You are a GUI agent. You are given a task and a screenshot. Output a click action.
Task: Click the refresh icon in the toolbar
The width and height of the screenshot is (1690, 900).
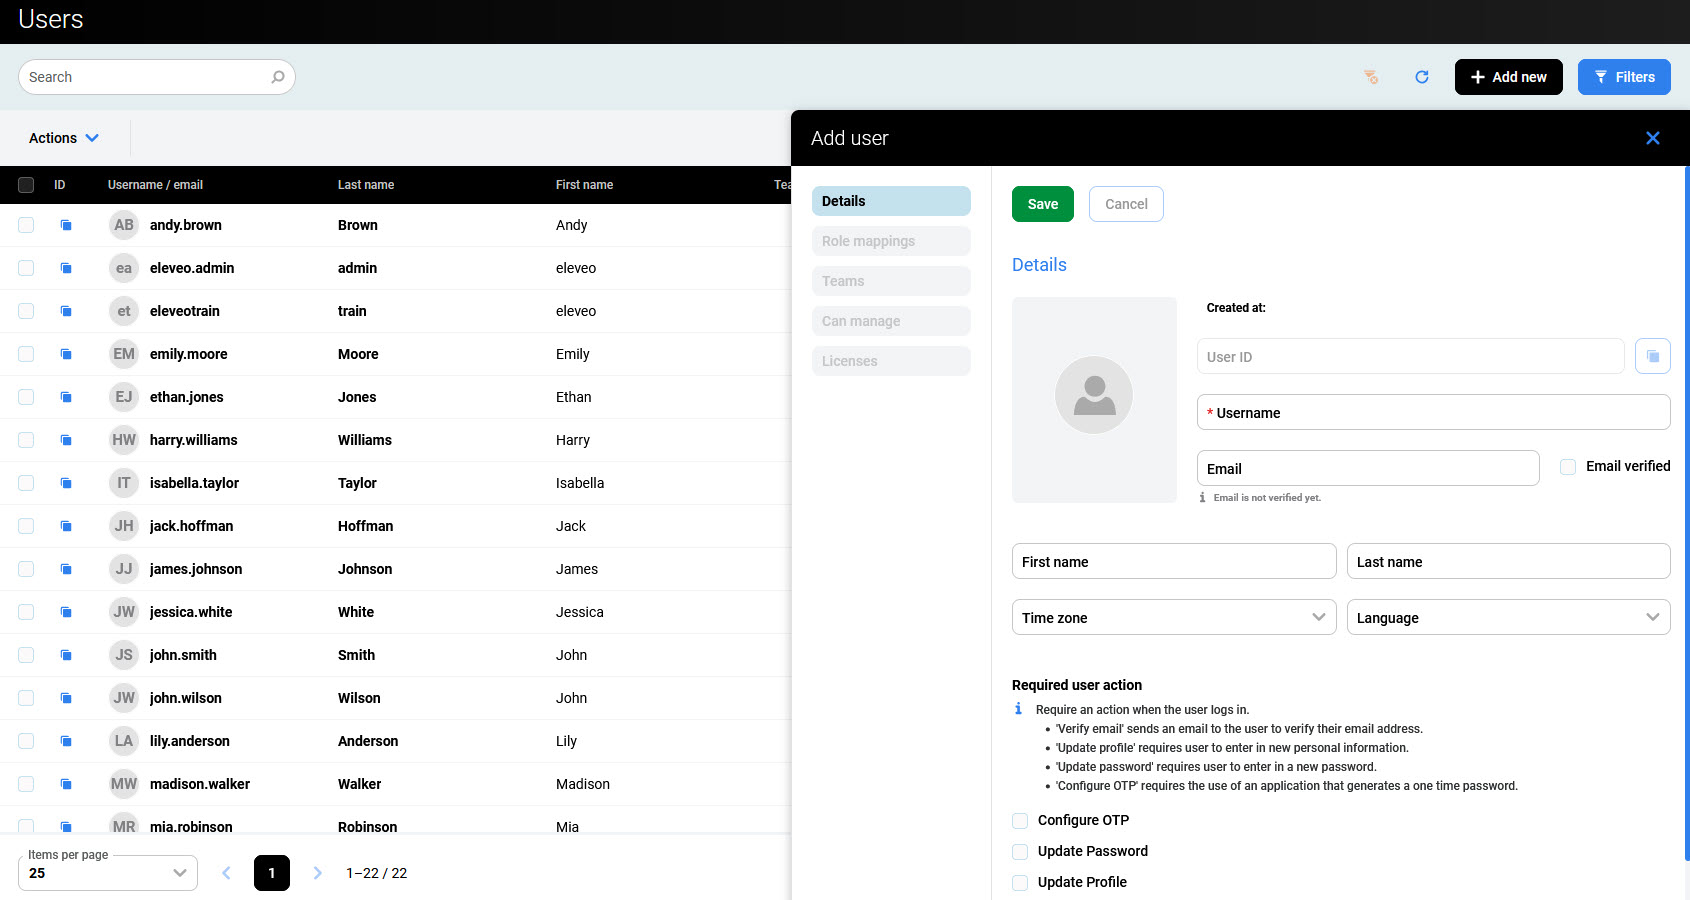tap(1421, 77)
